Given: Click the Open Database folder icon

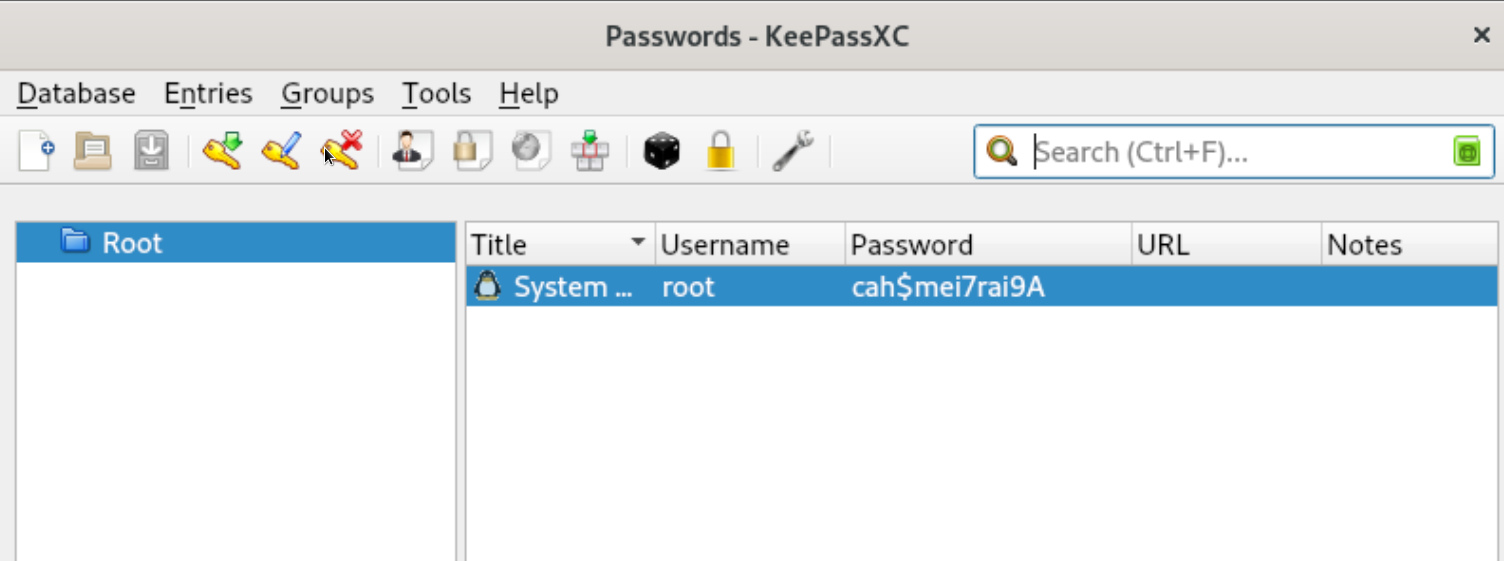Looking at the screenshot, I should 94,151.
